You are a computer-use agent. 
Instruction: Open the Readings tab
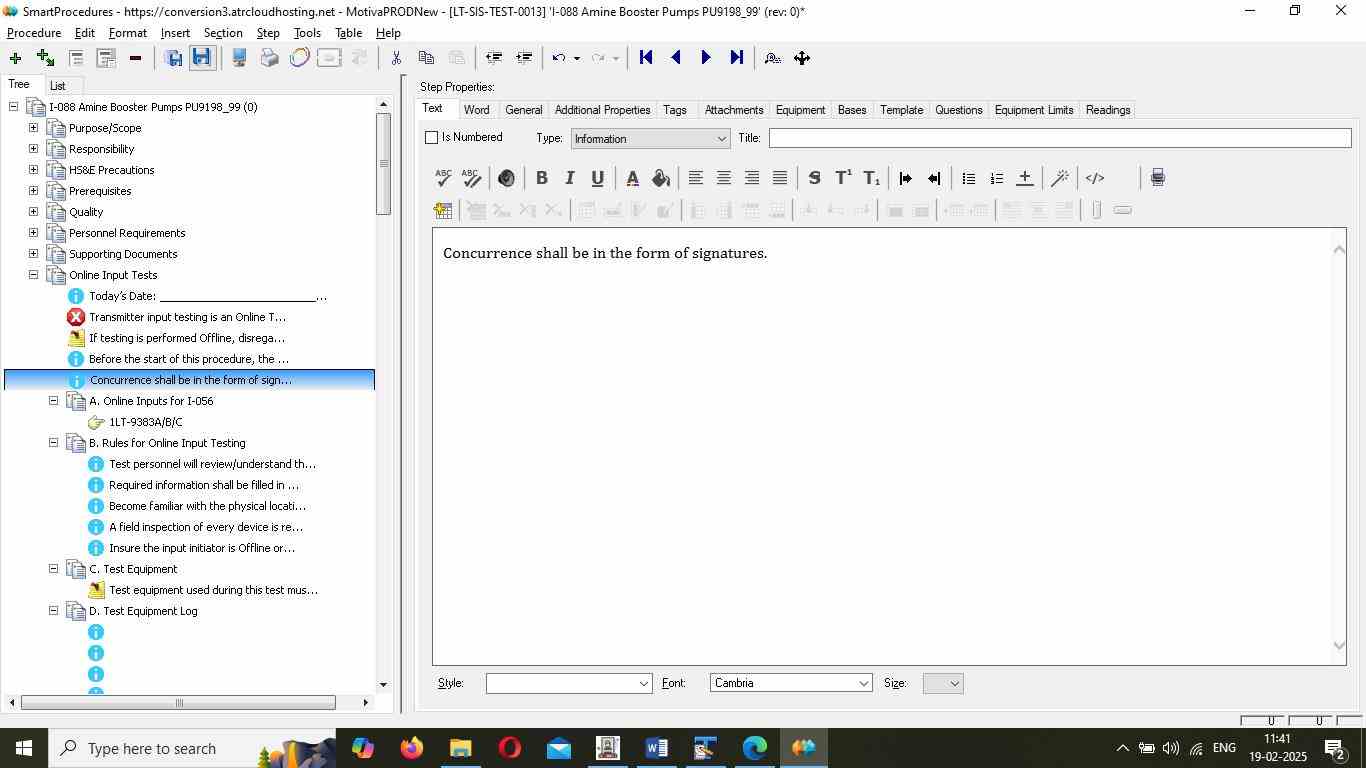1108,110
